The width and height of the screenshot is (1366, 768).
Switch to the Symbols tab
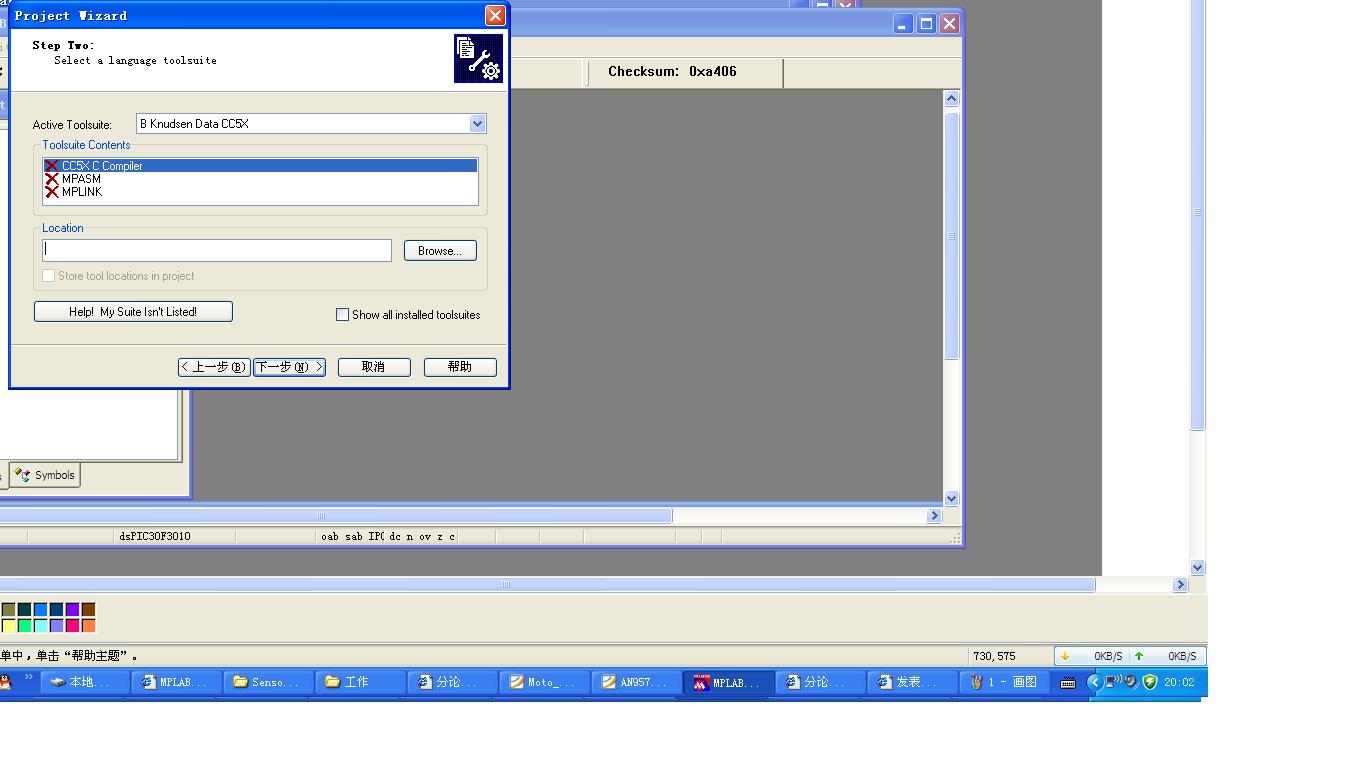(x=45, y=475)
